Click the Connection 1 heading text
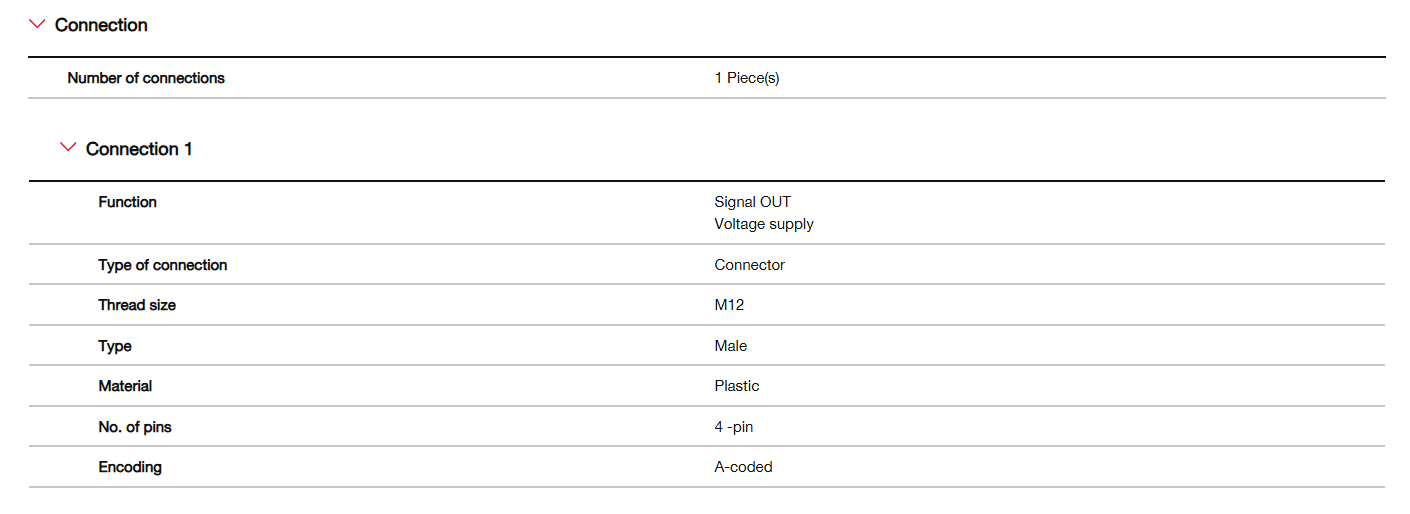This screenshot has width=1410, height=514. pyautogui.click(x=139, y=149)
